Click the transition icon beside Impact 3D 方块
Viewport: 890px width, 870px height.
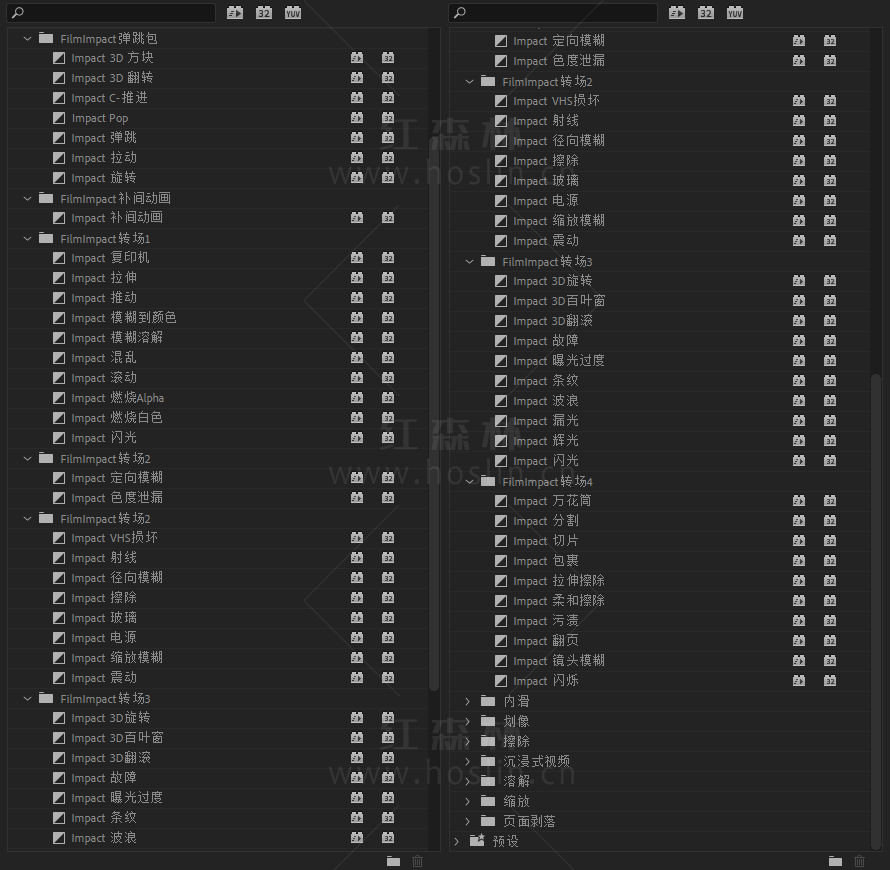[x=59, y=58]
